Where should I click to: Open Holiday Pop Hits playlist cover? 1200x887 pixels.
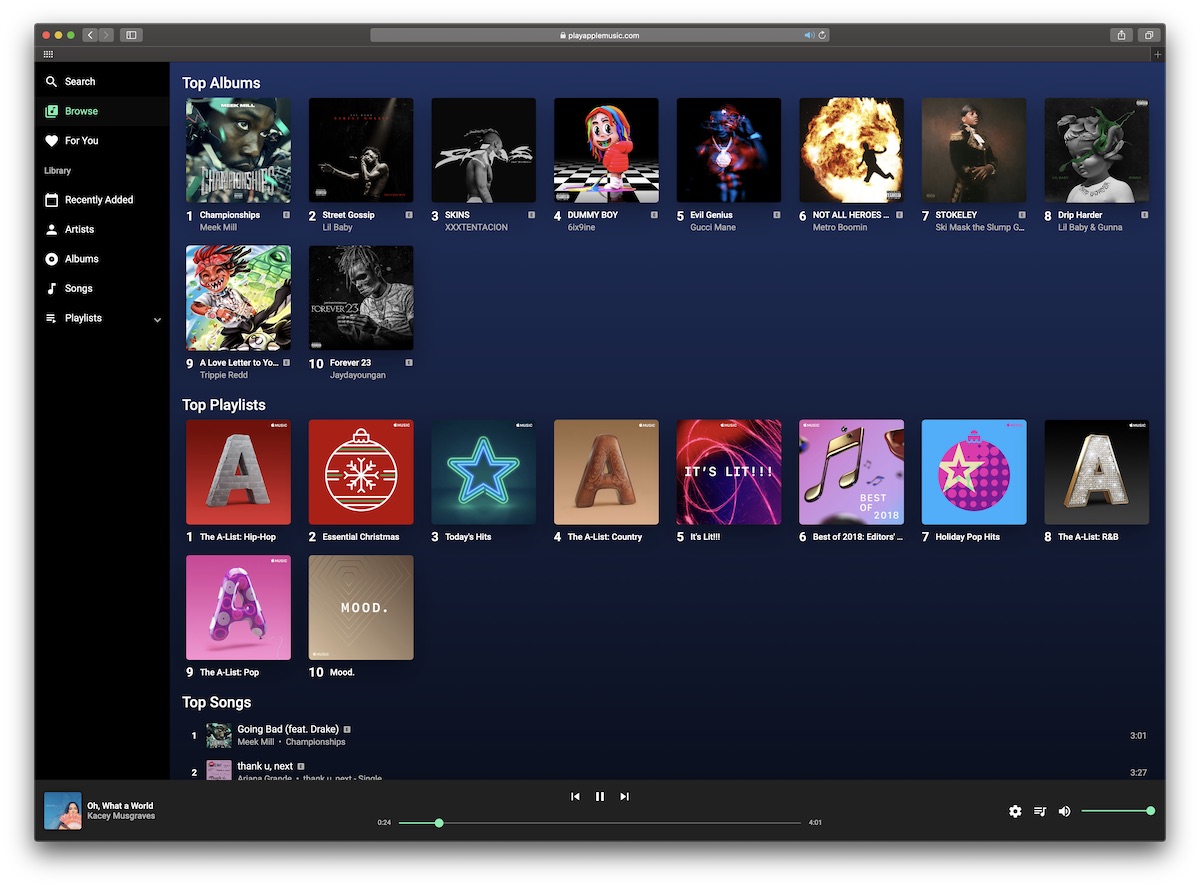[x=974, y=472]
